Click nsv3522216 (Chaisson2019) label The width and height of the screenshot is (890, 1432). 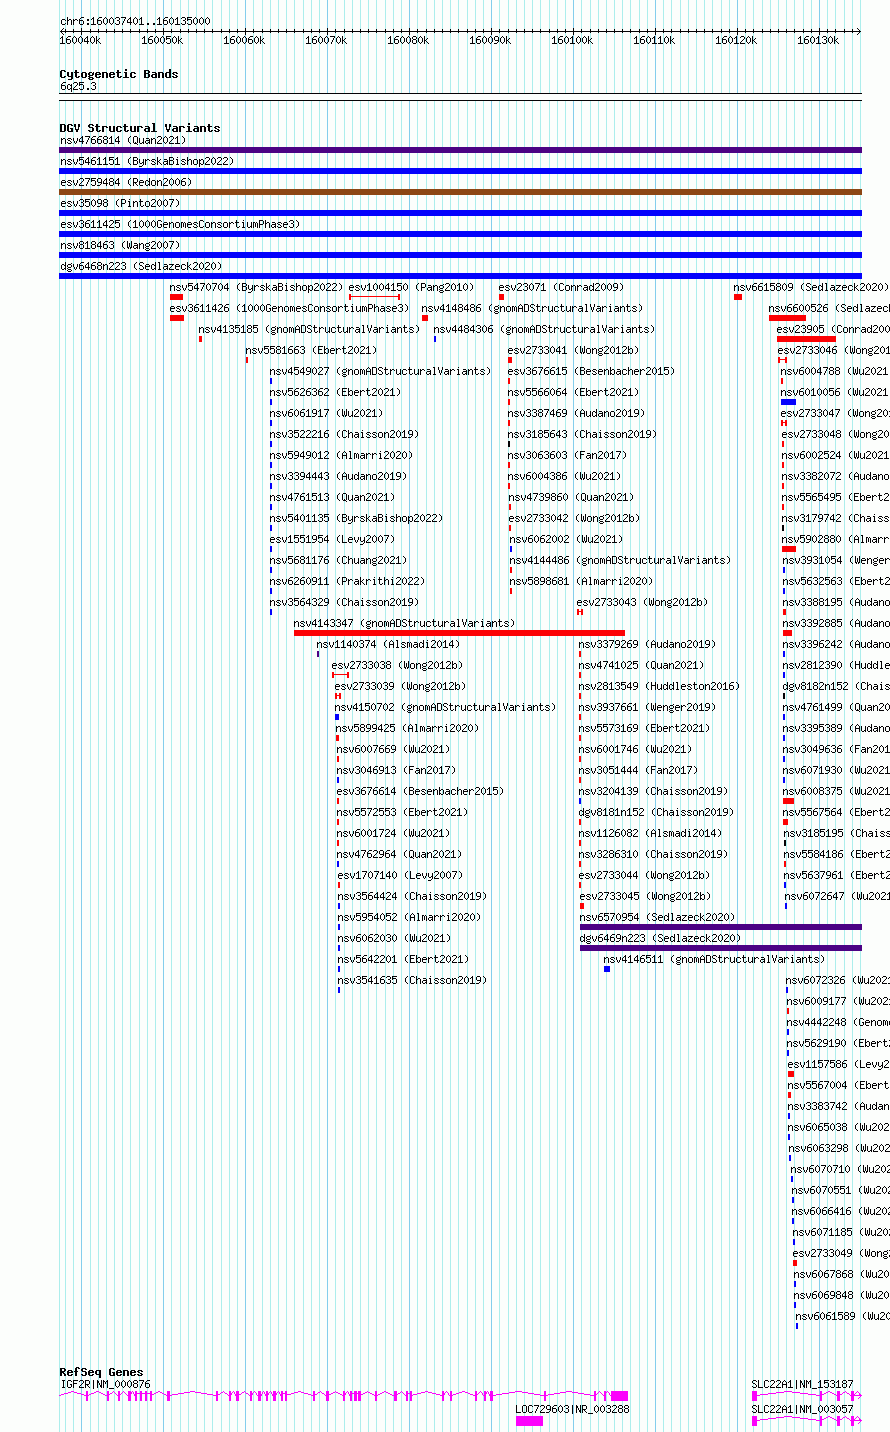point(344,434)
